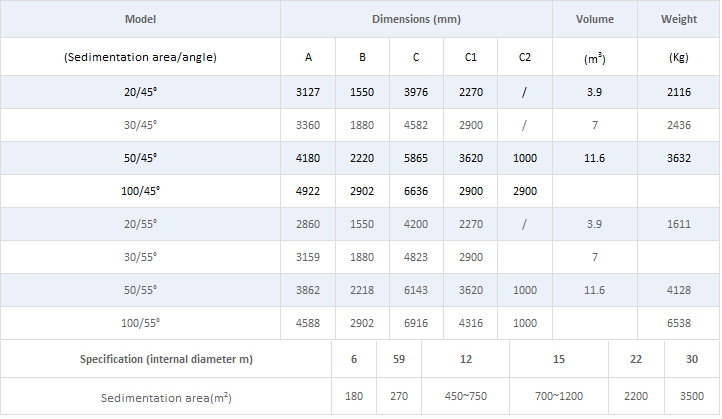Image resolution: width=722 pixels, height=419 pixels.
Task: Select the weight value 6538
Action: (x=679, y=323)
